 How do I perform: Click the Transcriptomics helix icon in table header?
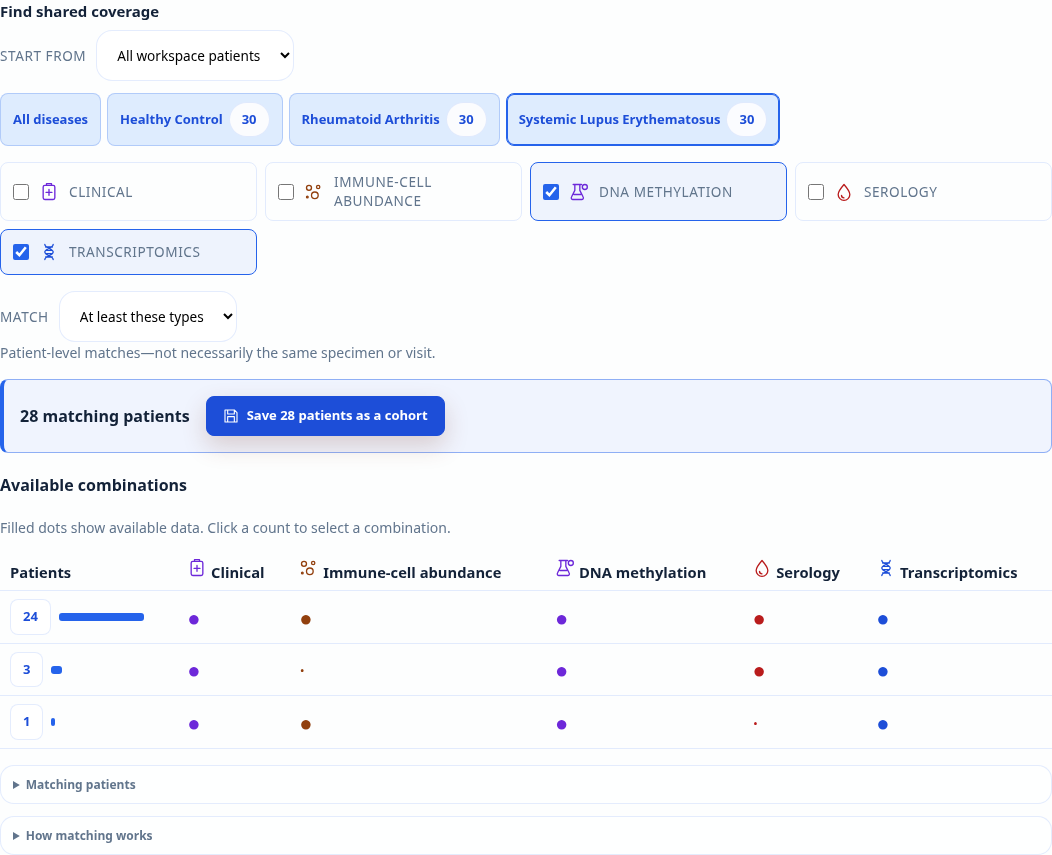pyautogui.click(x=886, y=568)
